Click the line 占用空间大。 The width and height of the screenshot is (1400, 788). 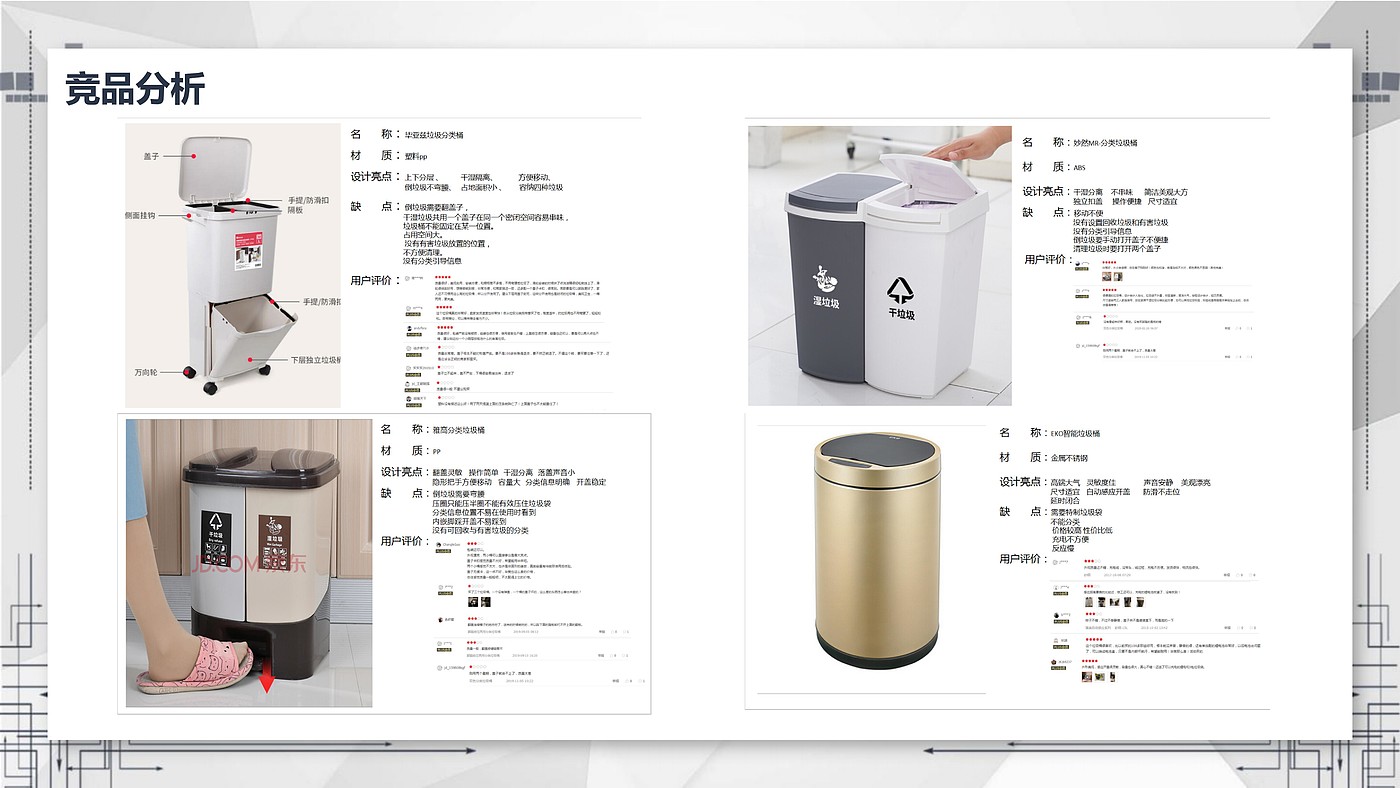coord(425,235)
